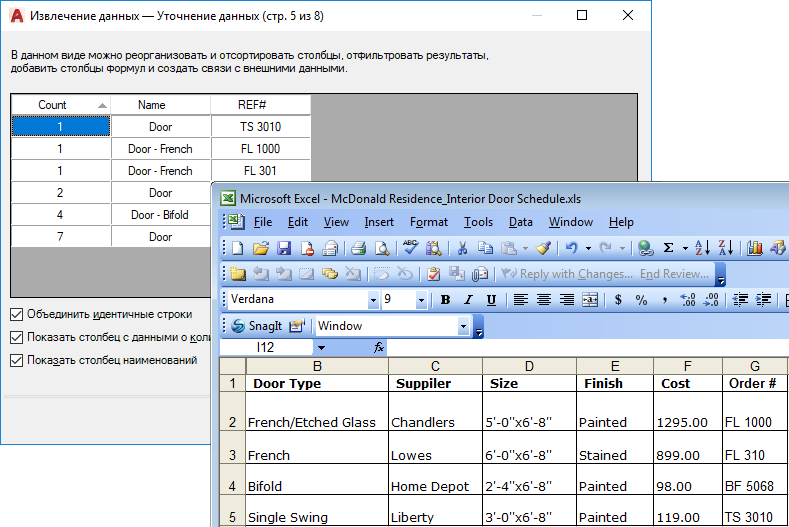Click the REF# column header
789x527 pixels.
click(x=261, y=105)
